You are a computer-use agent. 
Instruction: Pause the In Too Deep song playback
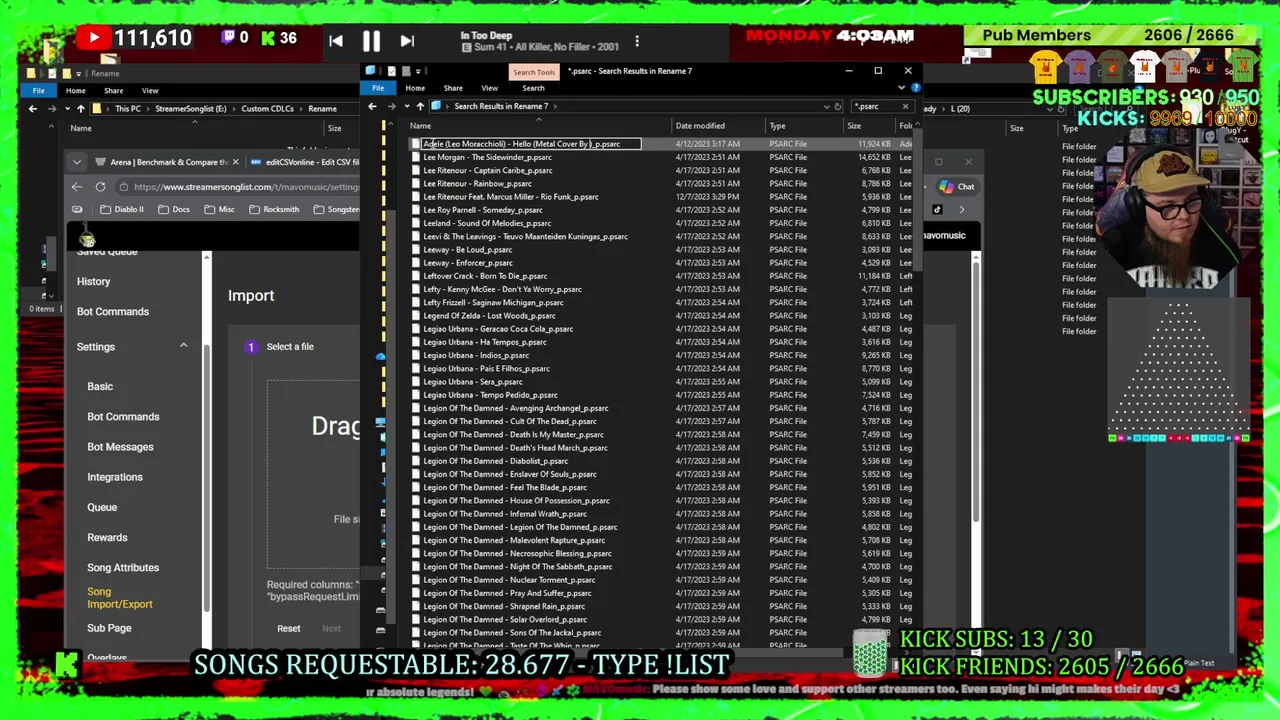pos(371,41)
